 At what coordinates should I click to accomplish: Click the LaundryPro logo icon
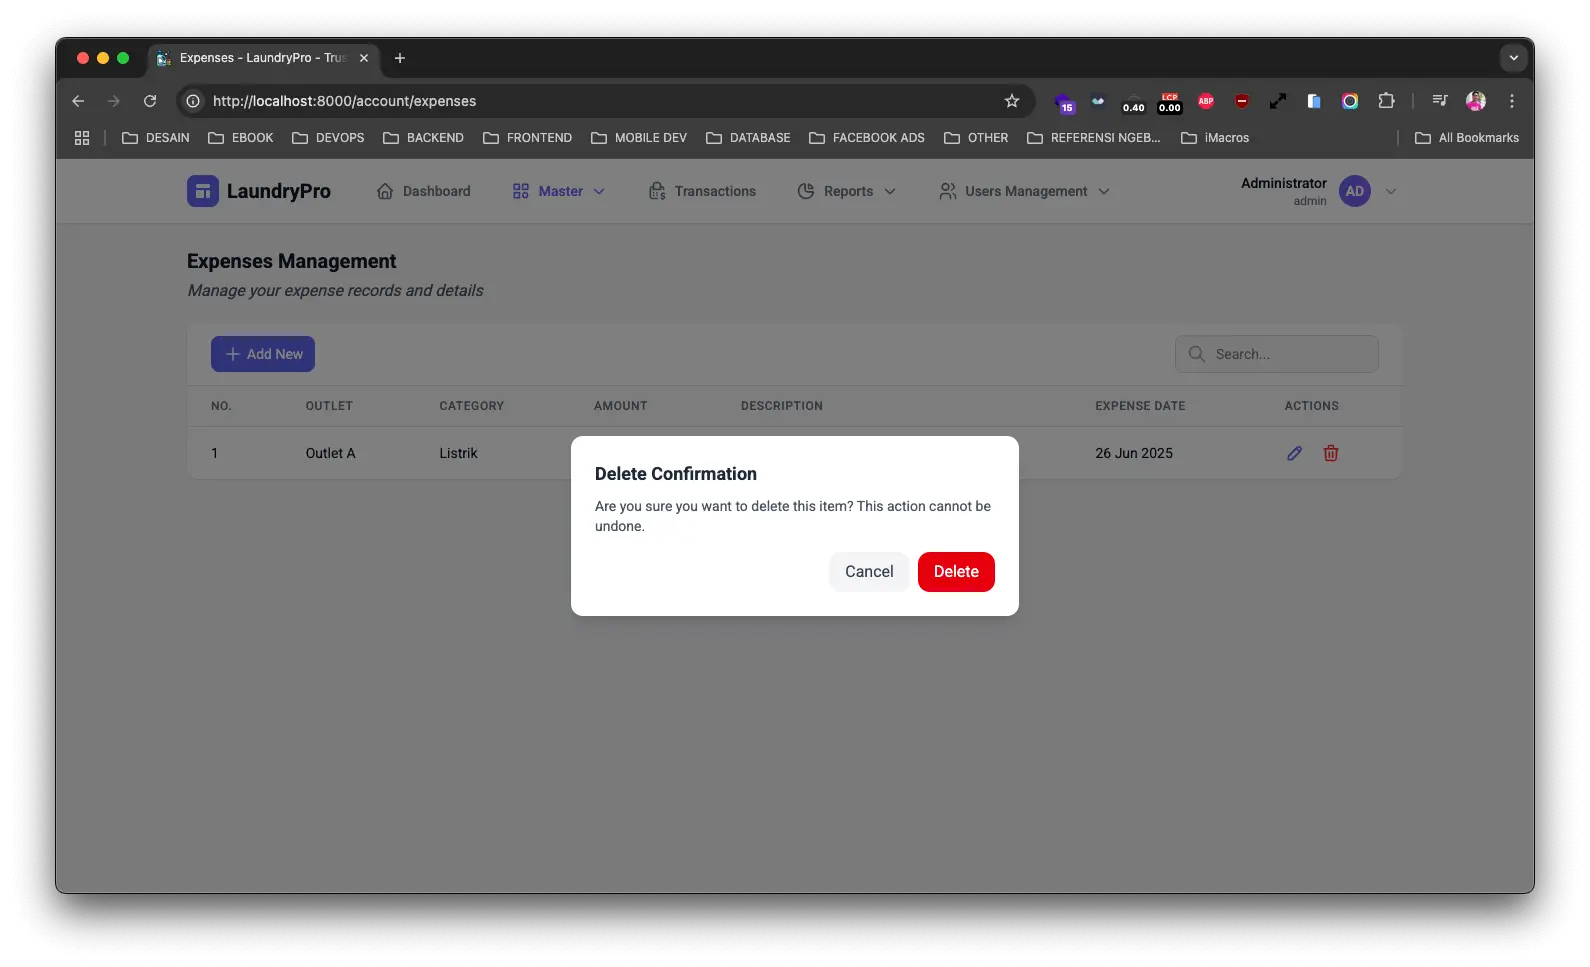(x=202, y=191)
